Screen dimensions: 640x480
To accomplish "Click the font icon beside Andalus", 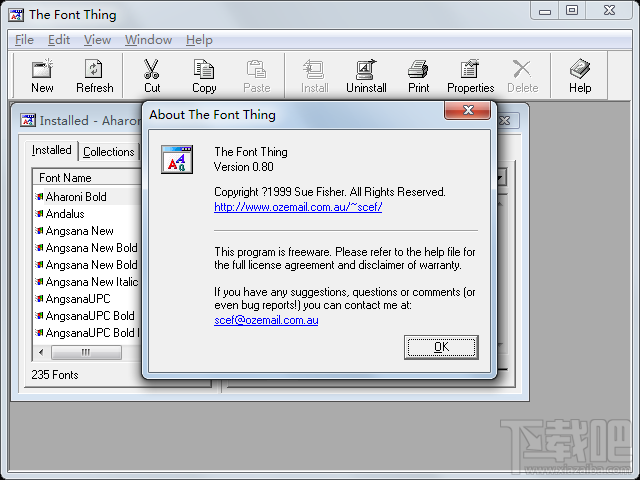I will coord(39,213).
